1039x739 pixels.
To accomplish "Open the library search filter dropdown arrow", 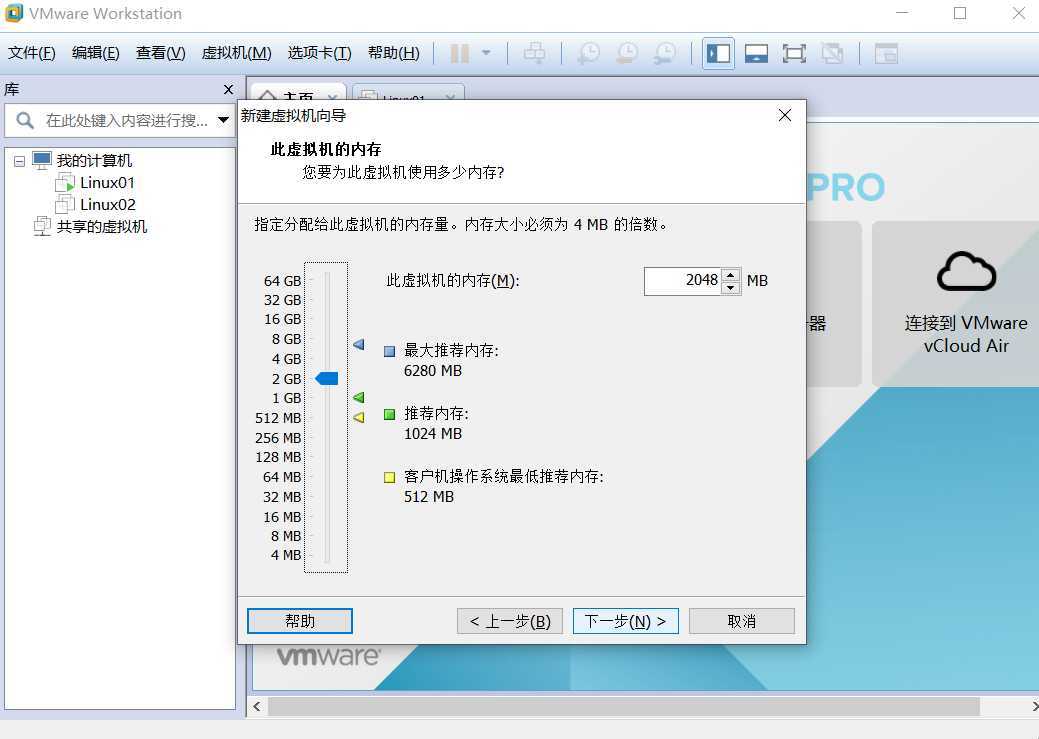I will [223, 121].
